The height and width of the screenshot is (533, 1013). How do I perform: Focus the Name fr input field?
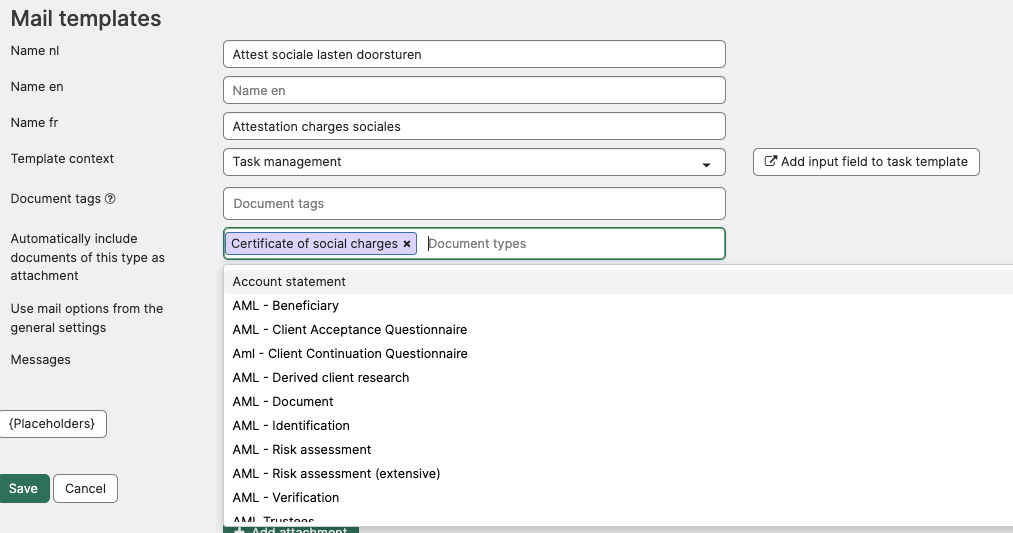(x=474, y=127)
